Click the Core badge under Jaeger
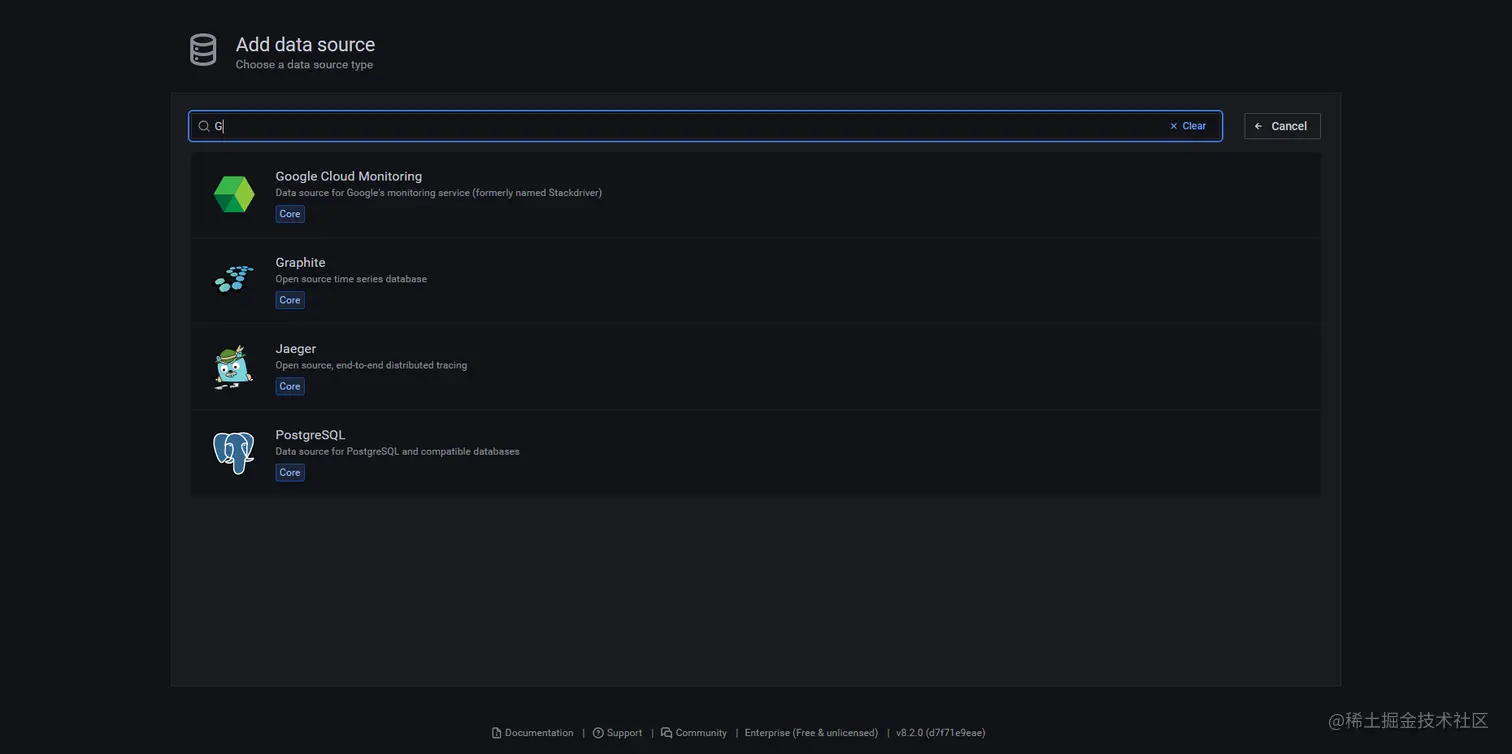Screen dimensions: 1512x754 click(290, 386)
